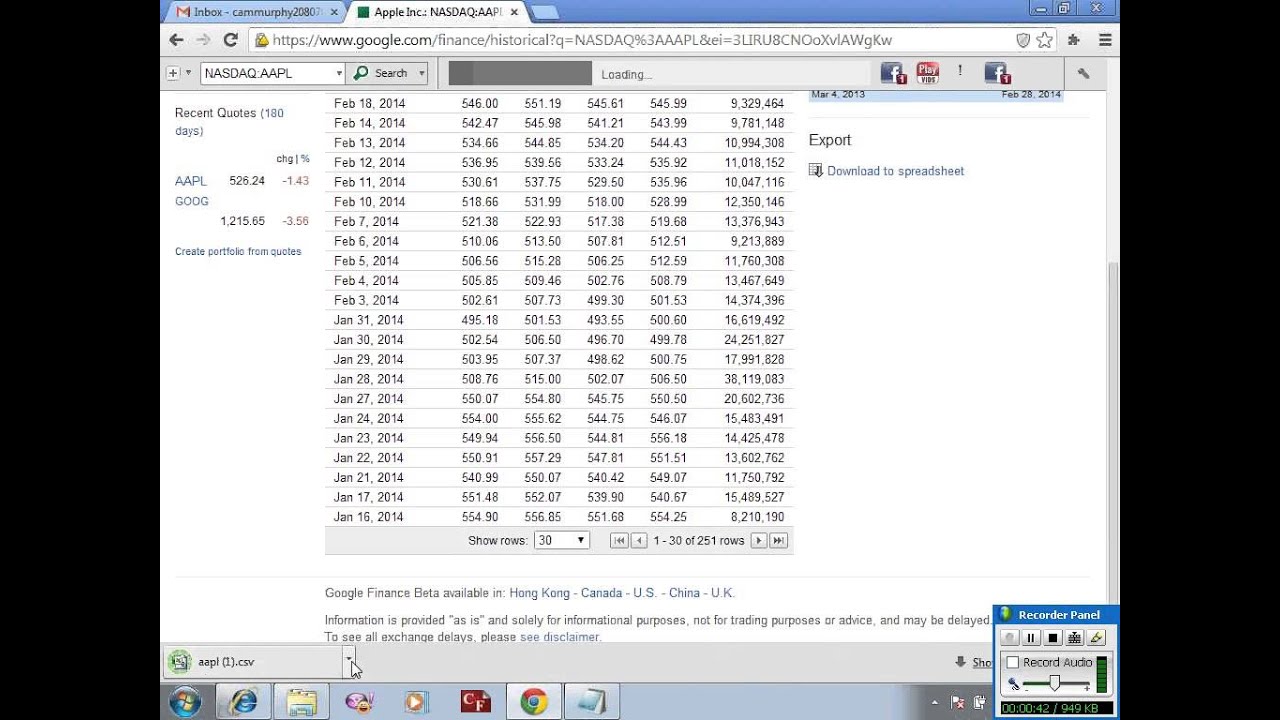Image resolution: width=1280 pixels, height=720 pixels.
Task: Click Download to spreadsheet link
Action: click(895, 171)
